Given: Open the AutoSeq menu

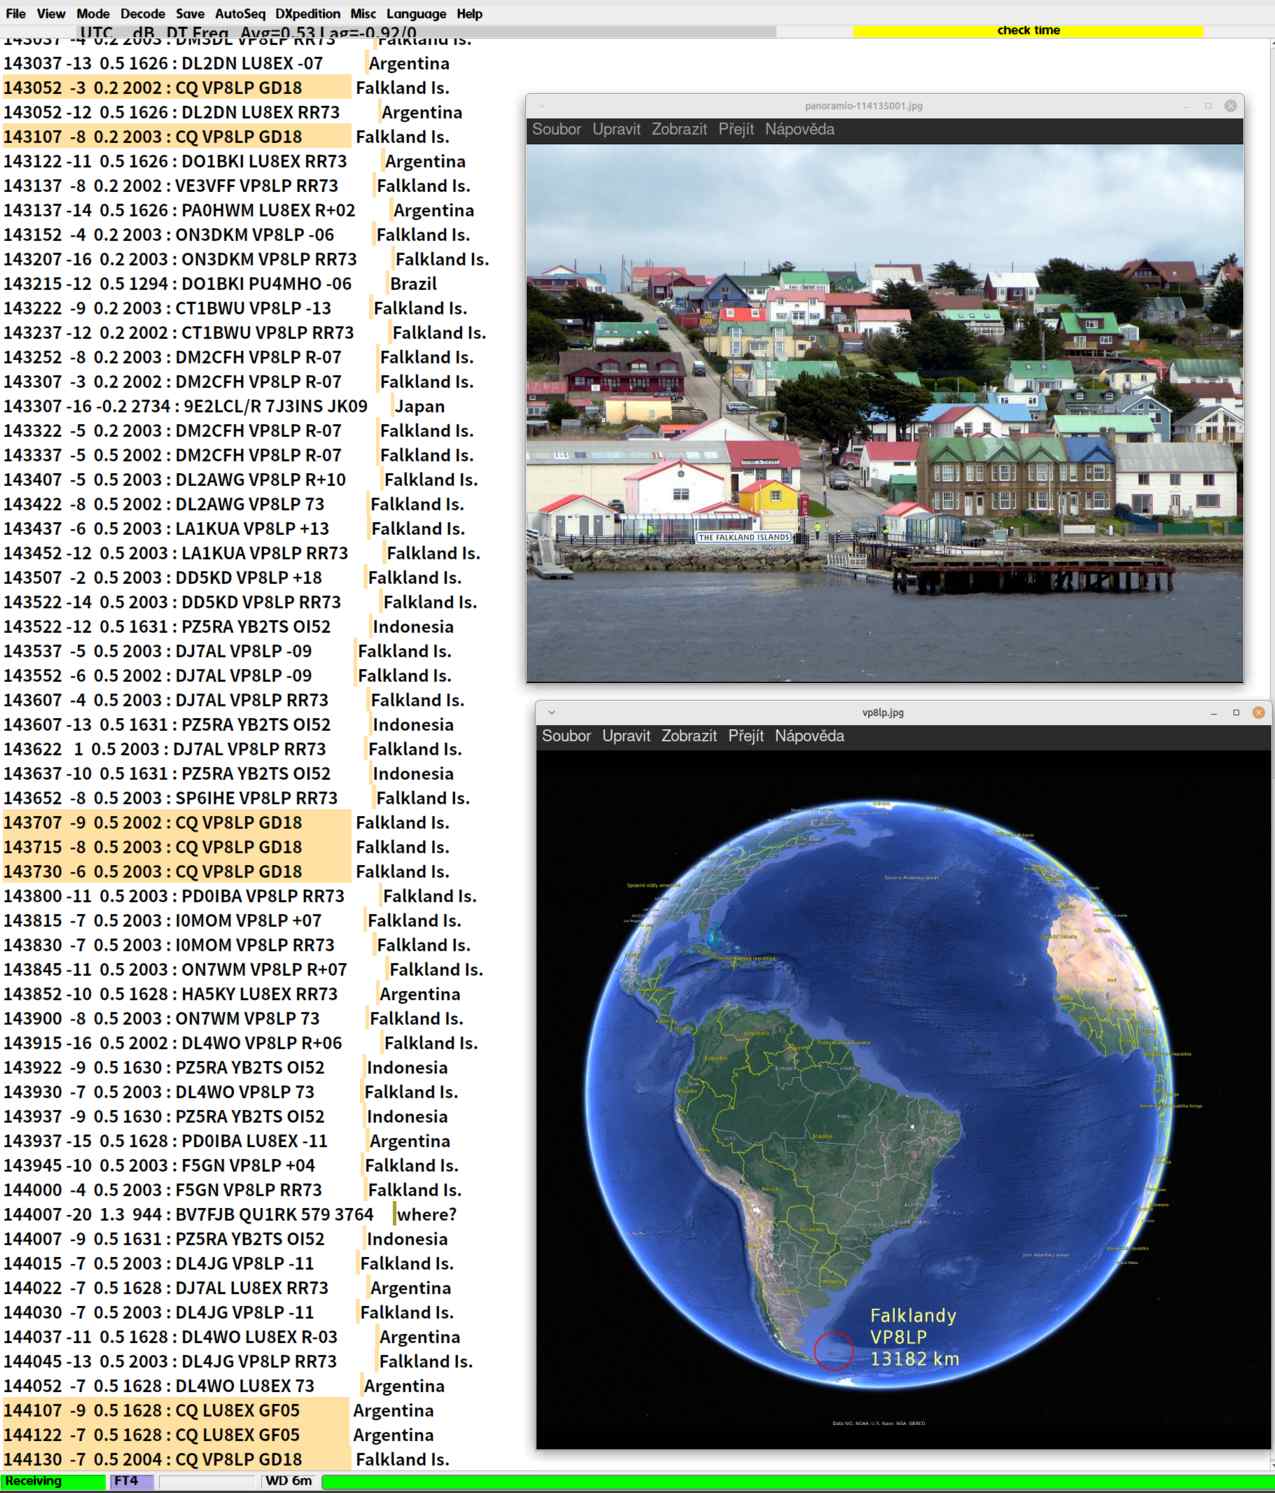Looking at the screenshot, I should click(240, 14).
